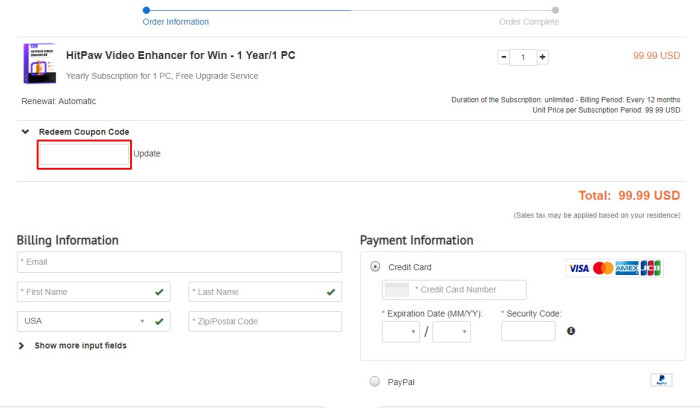Open the expiration year dropdown
The width and height of the screenshot is (700, 408).
(x=451, y=332)
